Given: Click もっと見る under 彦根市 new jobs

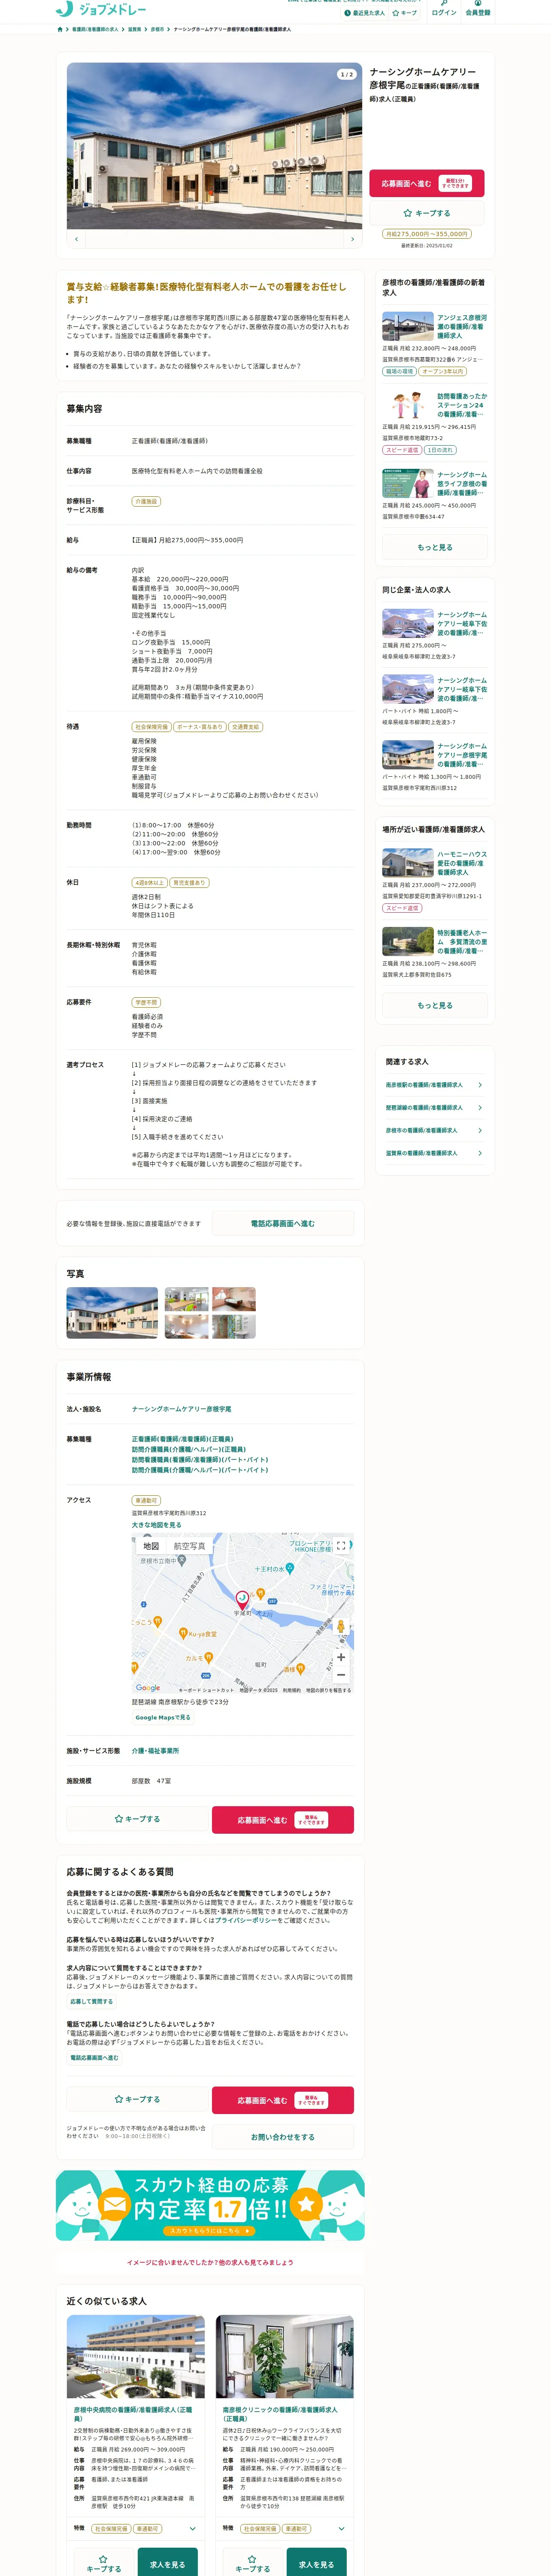Looking at the screenshot, I should (435, 547).
